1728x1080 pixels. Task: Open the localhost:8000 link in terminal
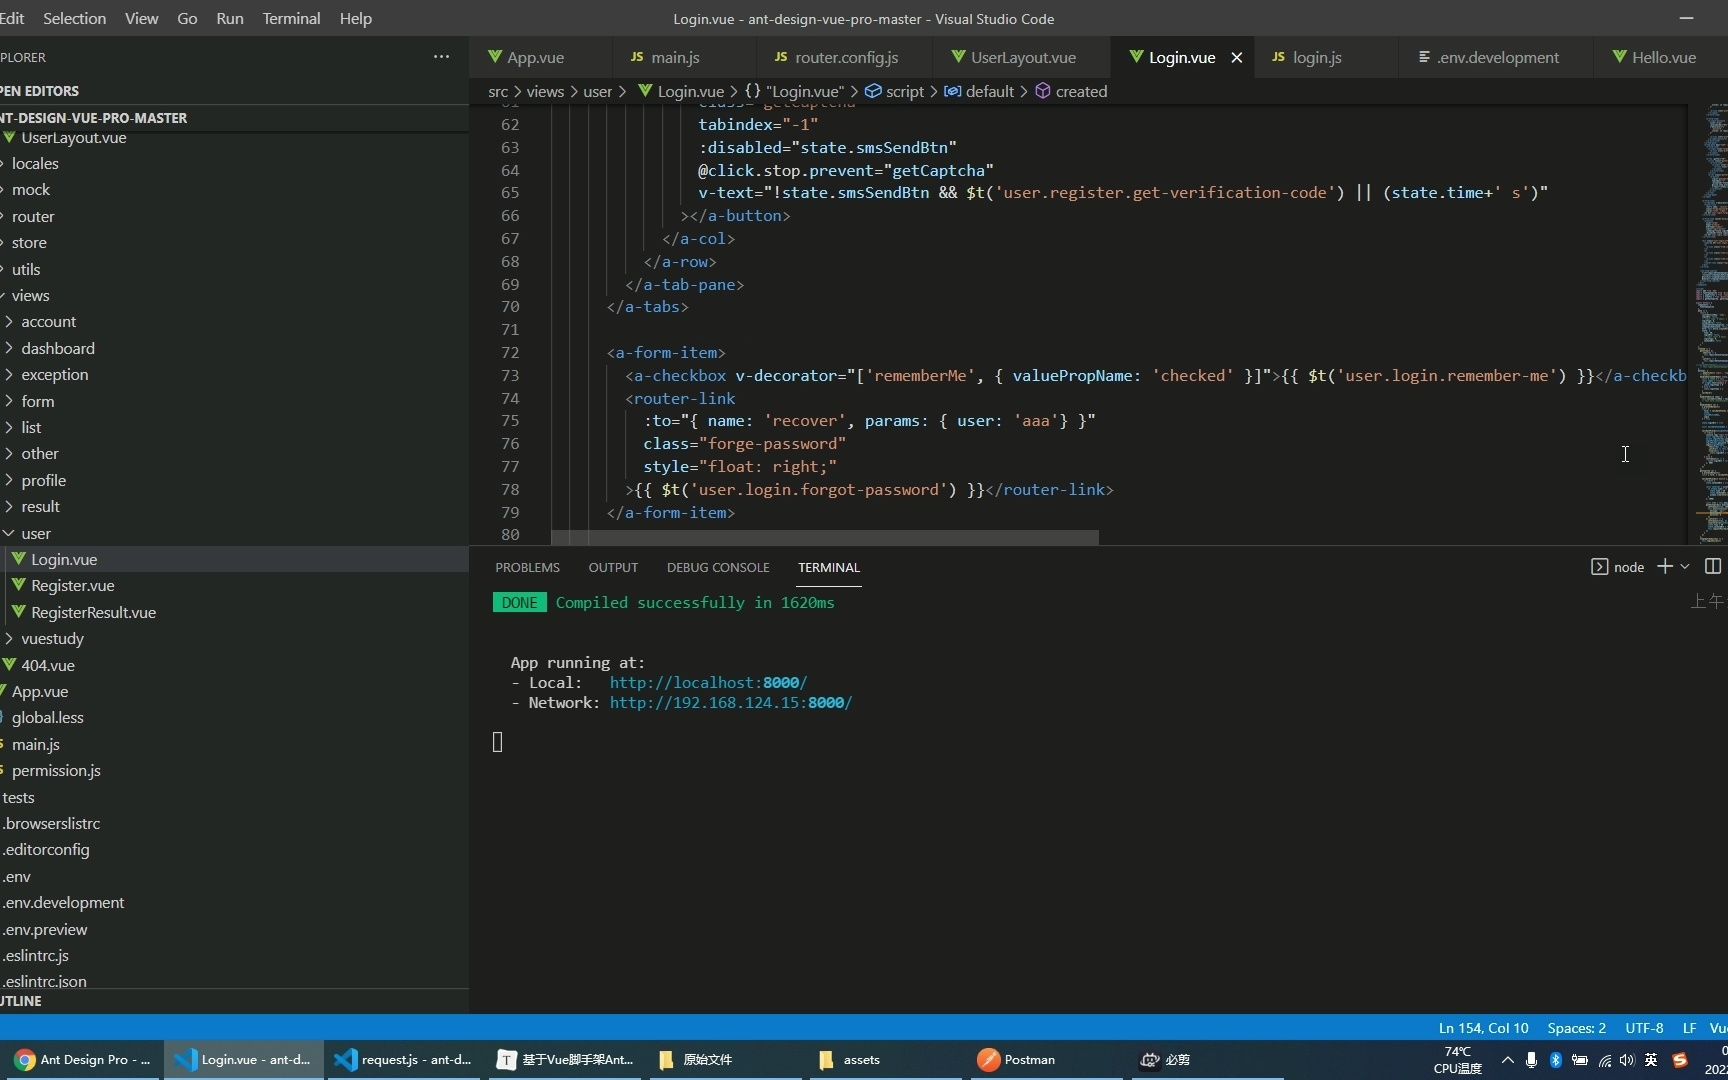pyautogui.click(x=708, y=682)
